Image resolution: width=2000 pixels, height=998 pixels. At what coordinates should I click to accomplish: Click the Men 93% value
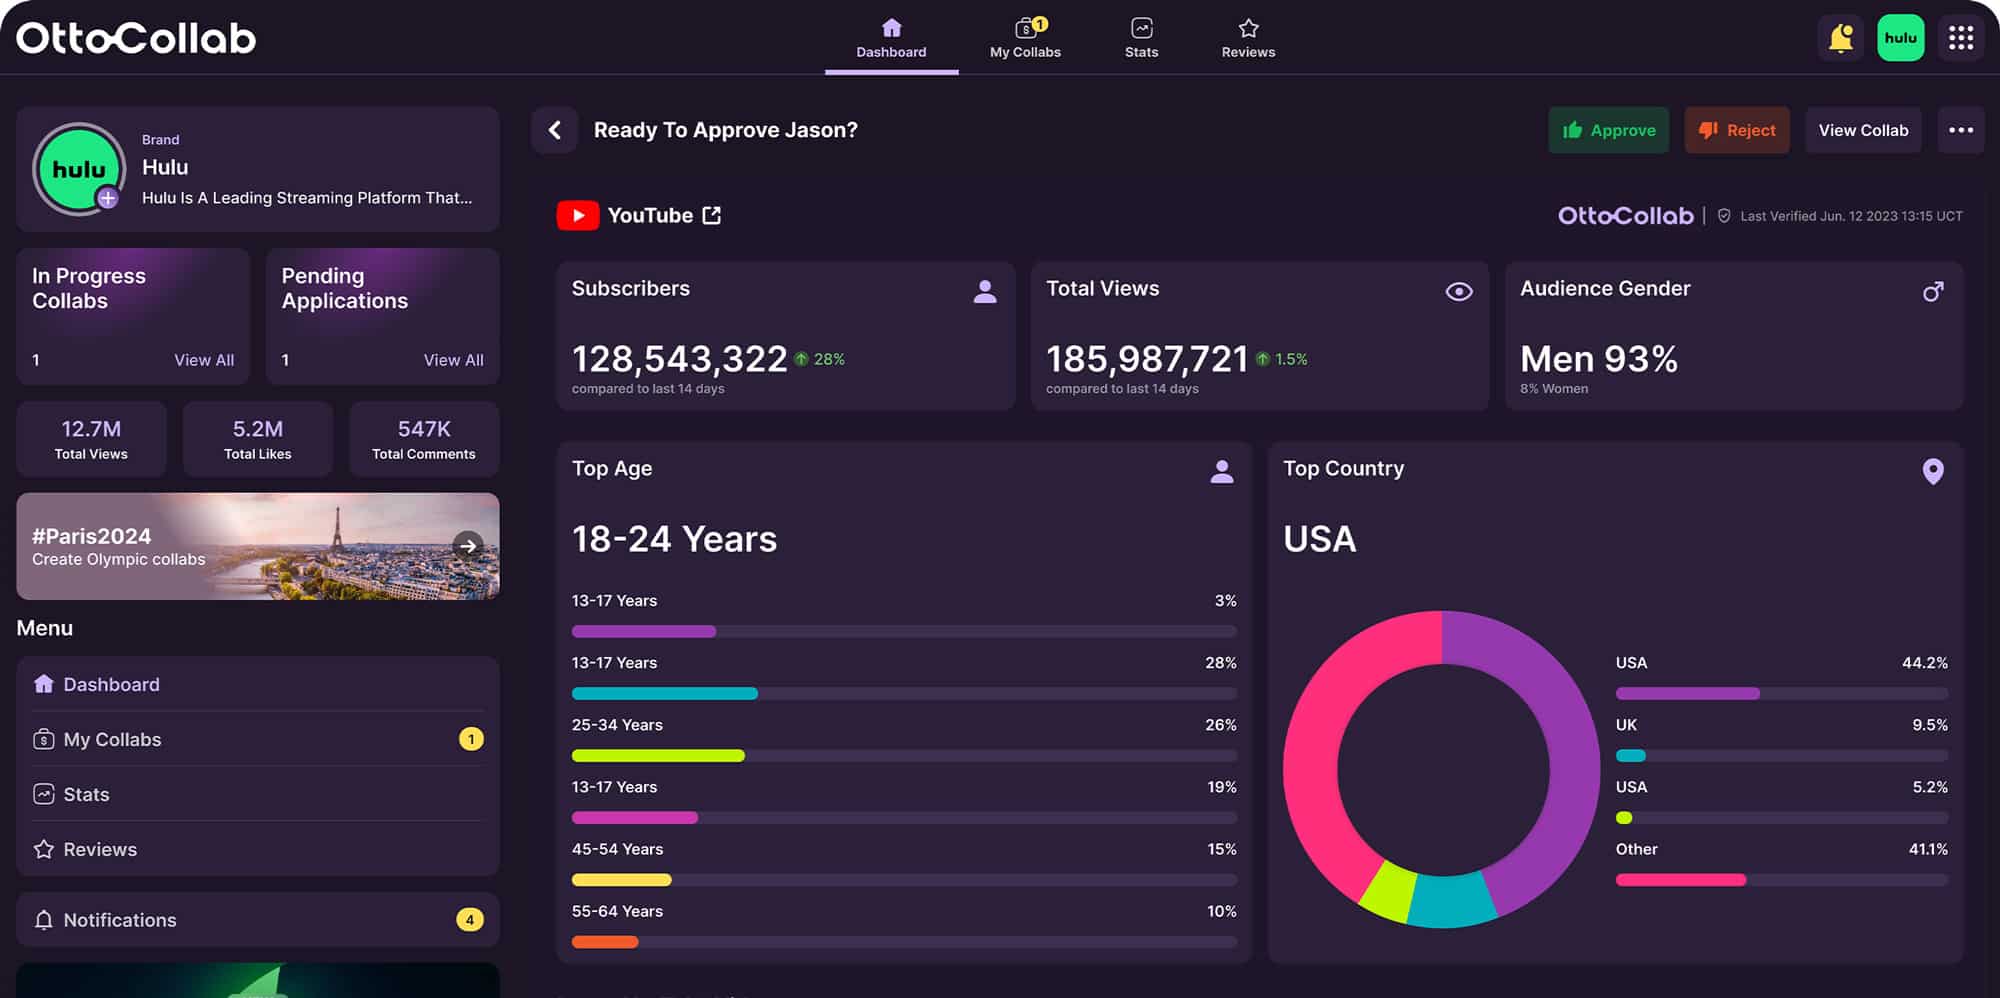pos(1599,359)
